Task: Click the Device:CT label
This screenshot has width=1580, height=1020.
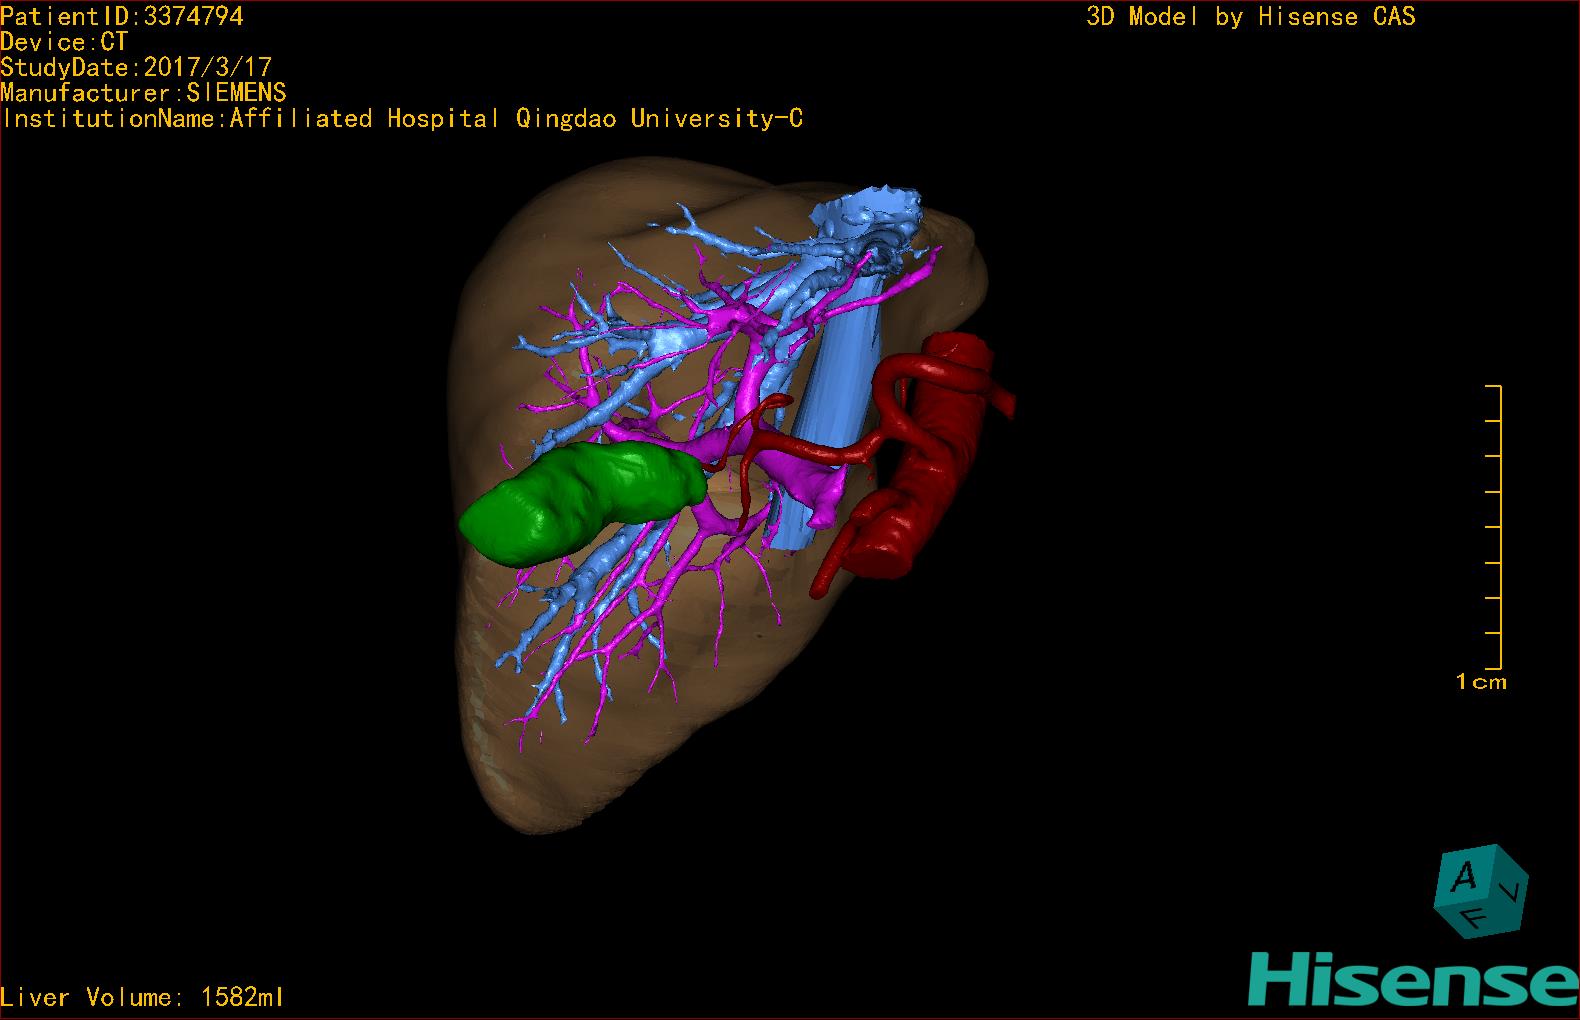Action: [x=65, y=42]
